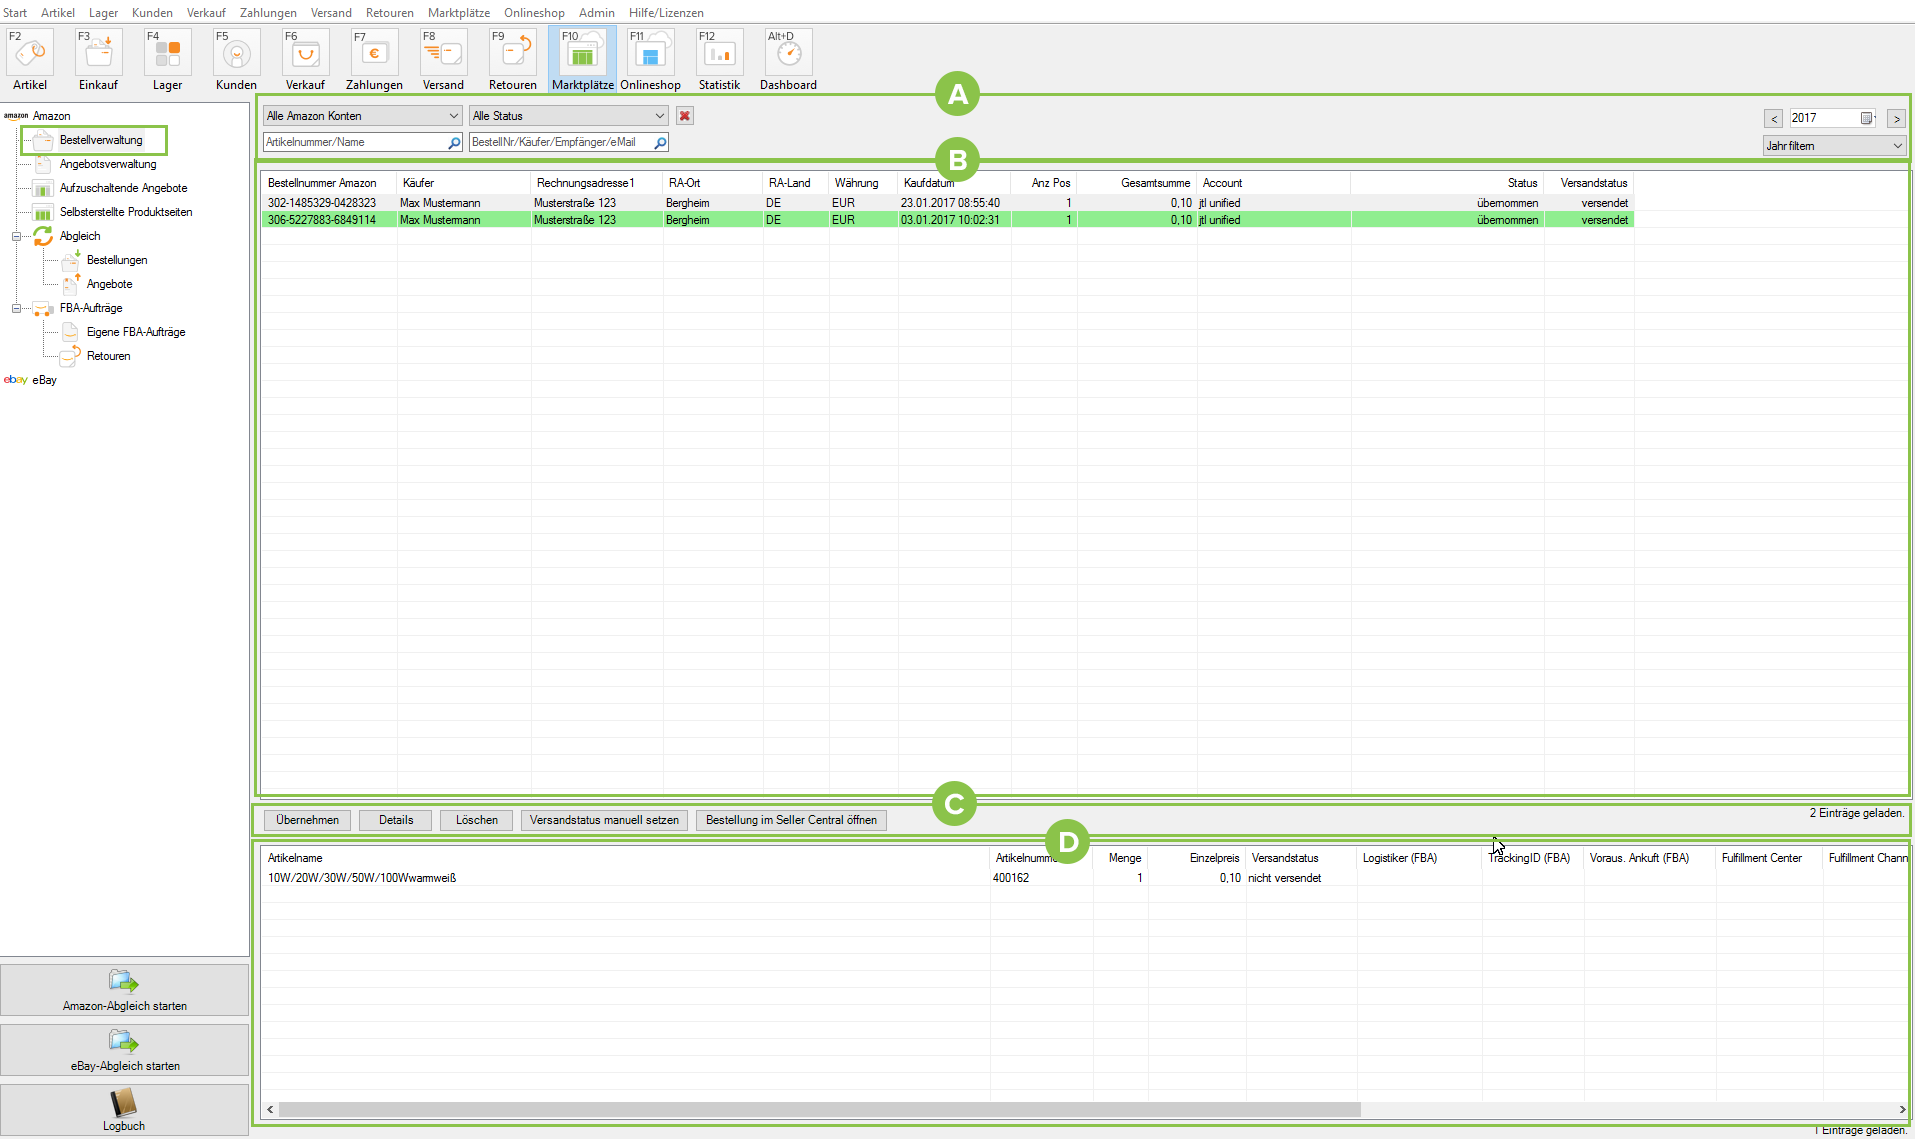Screen dimensions: 1915x1139
Task: Open the Dashboard toolbar icon
Action: click(788, 60)
